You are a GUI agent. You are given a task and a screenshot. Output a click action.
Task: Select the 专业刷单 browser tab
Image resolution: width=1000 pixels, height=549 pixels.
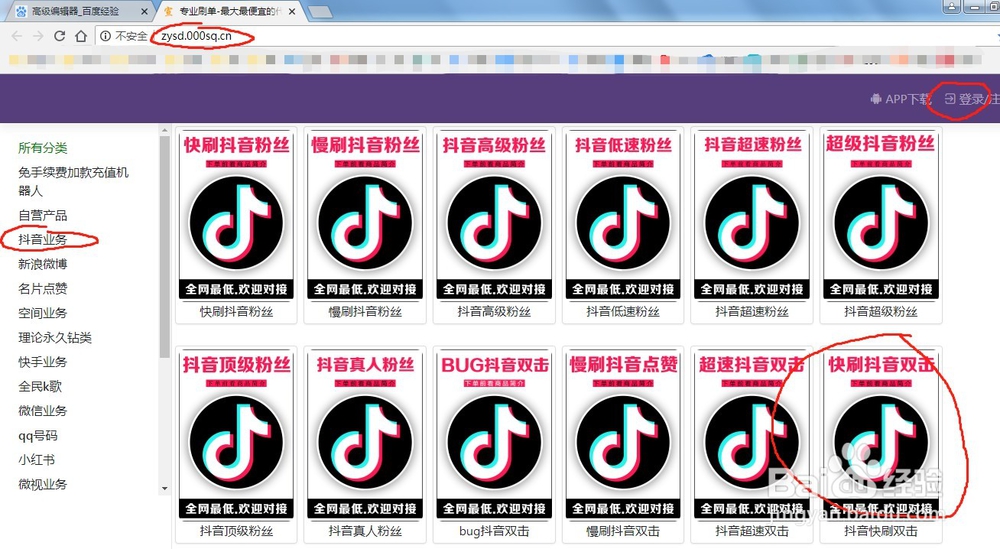230,11
